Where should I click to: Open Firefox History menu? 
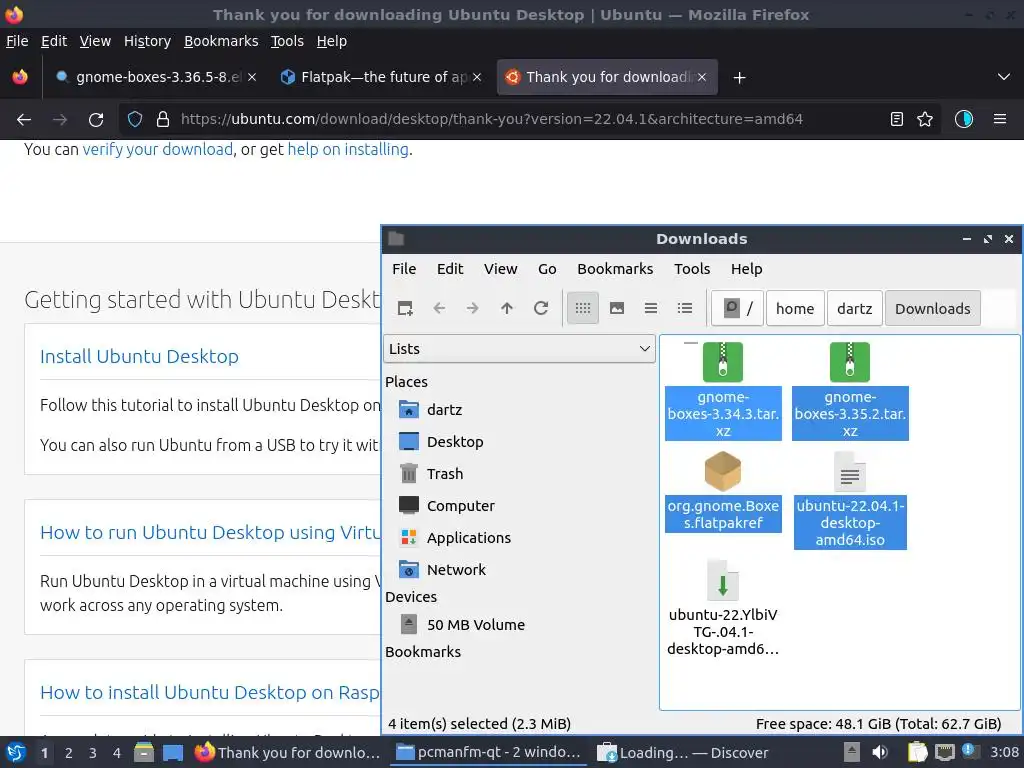click(147, 41)
